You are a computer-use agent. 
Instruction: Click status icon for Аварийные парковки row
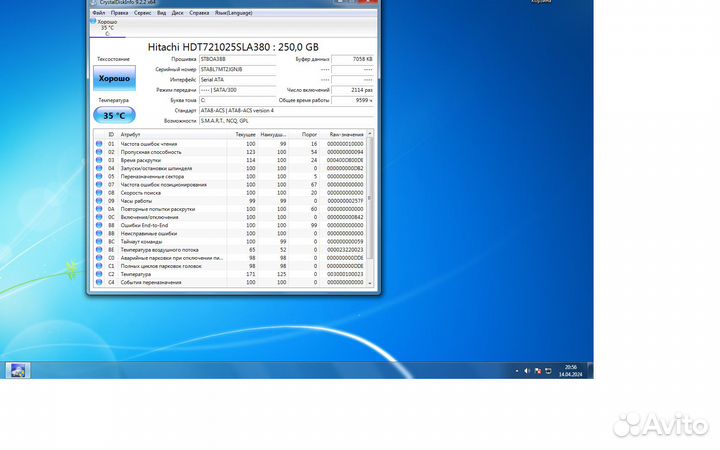[99, 258]
